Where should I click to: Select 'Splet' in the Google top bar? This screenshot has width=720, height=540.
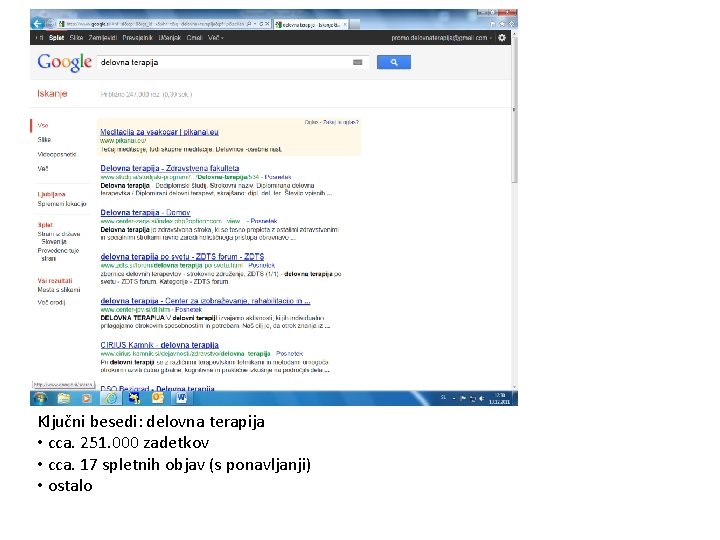pyautogui.click(x=56, y=38)
